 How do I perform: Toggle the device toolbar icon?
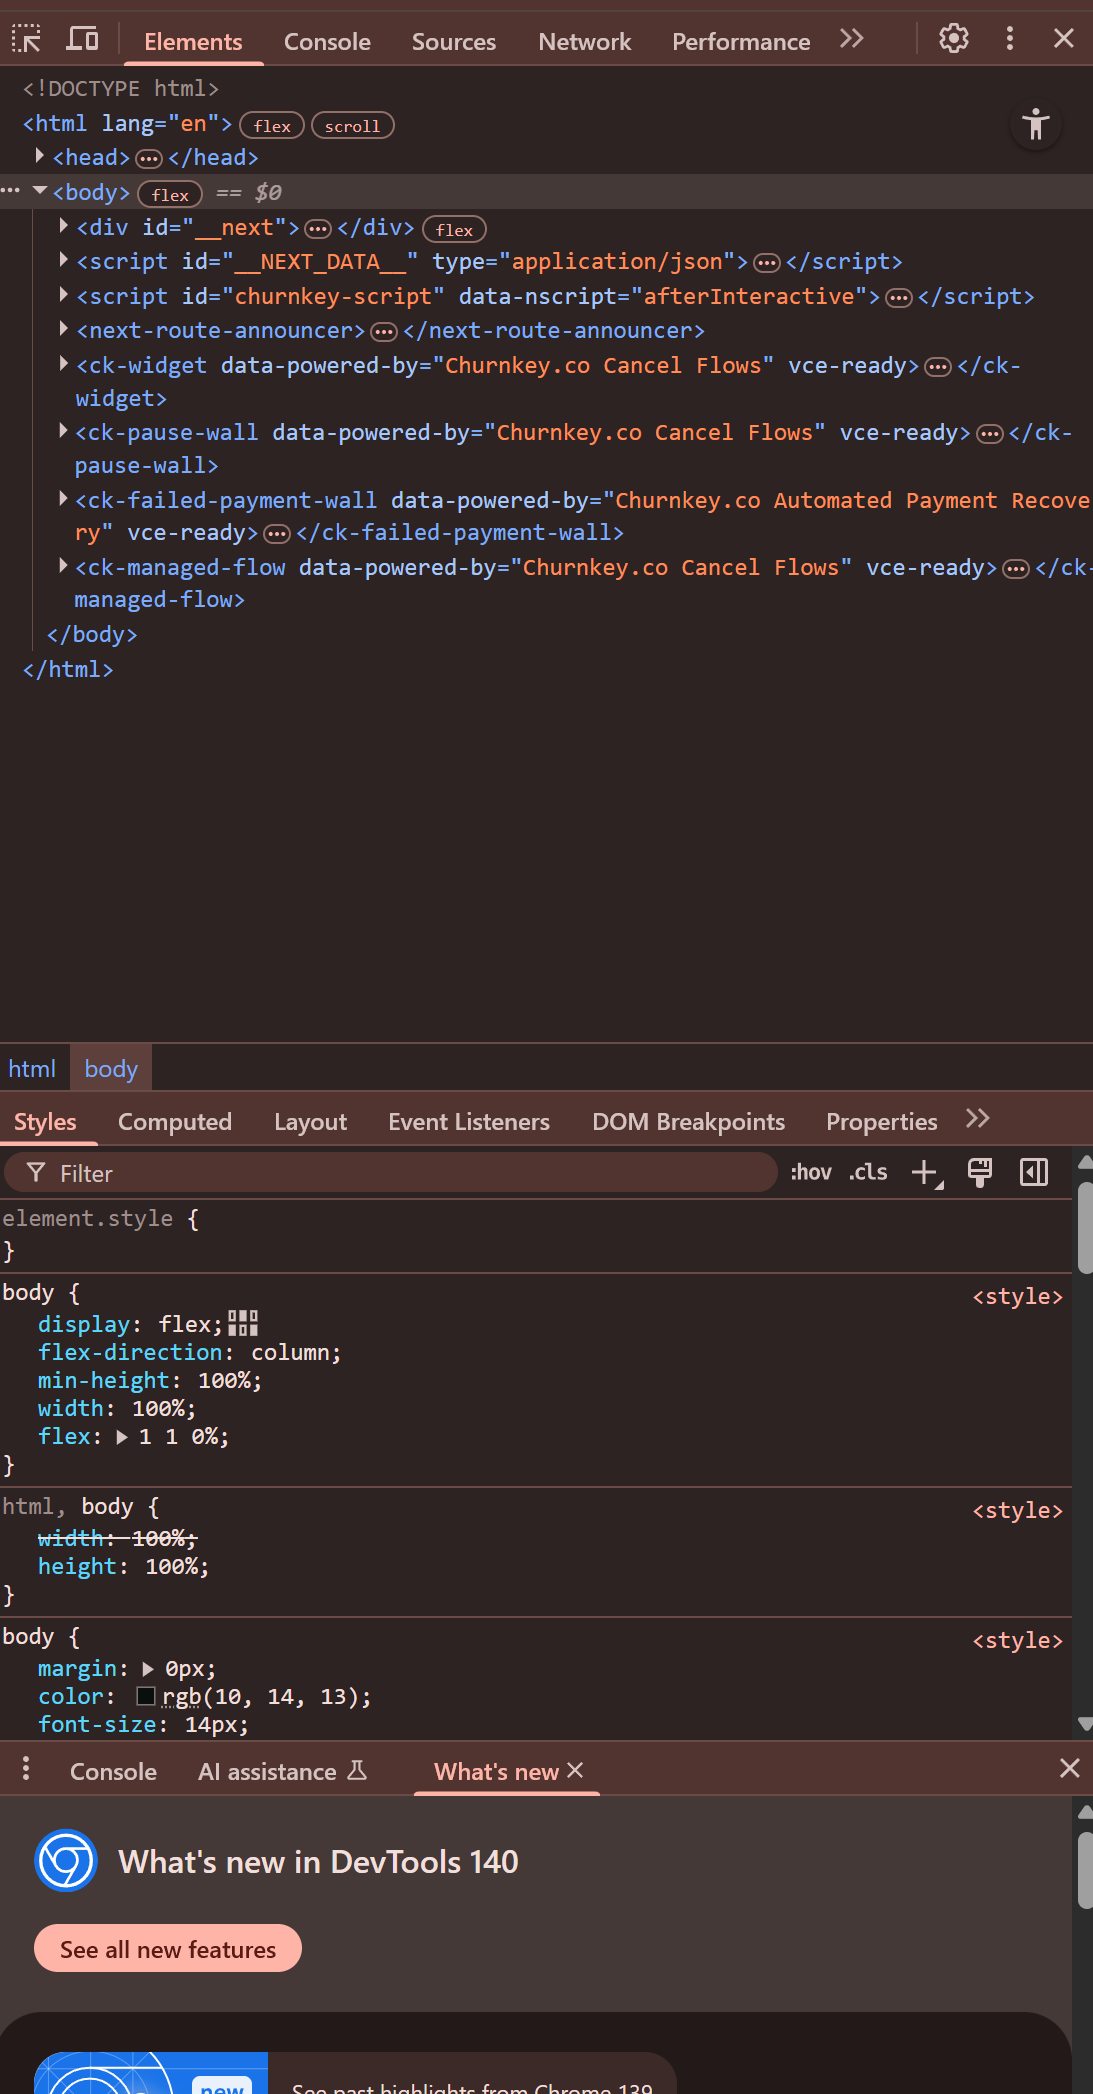[82, 39]
